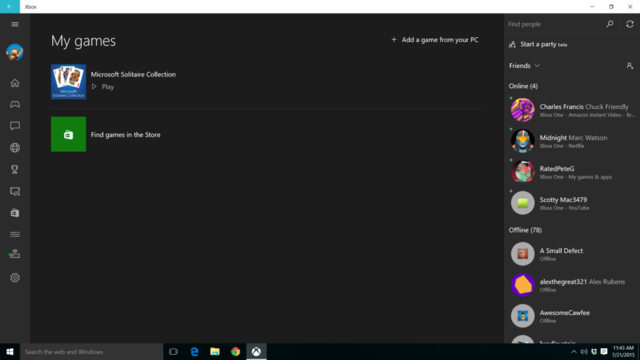The height and width of the screenshot is (360, 640).
Task: Click Search the web and Windows box
Action: [91, 351]
